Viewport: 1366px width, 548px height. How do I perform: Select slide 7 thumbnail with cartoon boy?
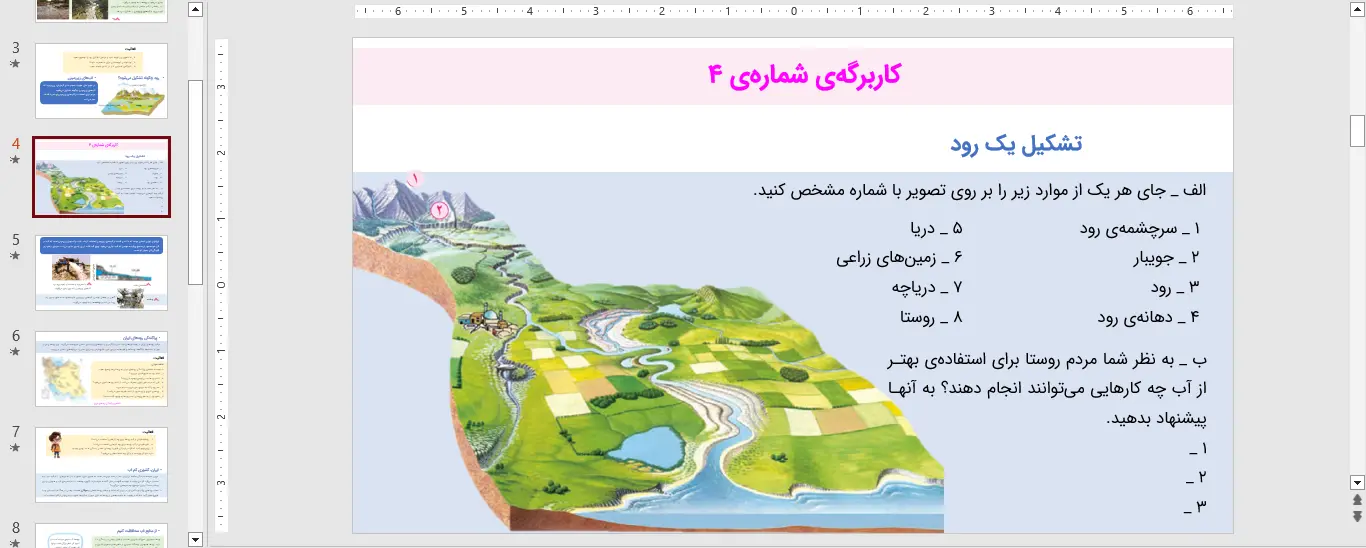point(102,465)
